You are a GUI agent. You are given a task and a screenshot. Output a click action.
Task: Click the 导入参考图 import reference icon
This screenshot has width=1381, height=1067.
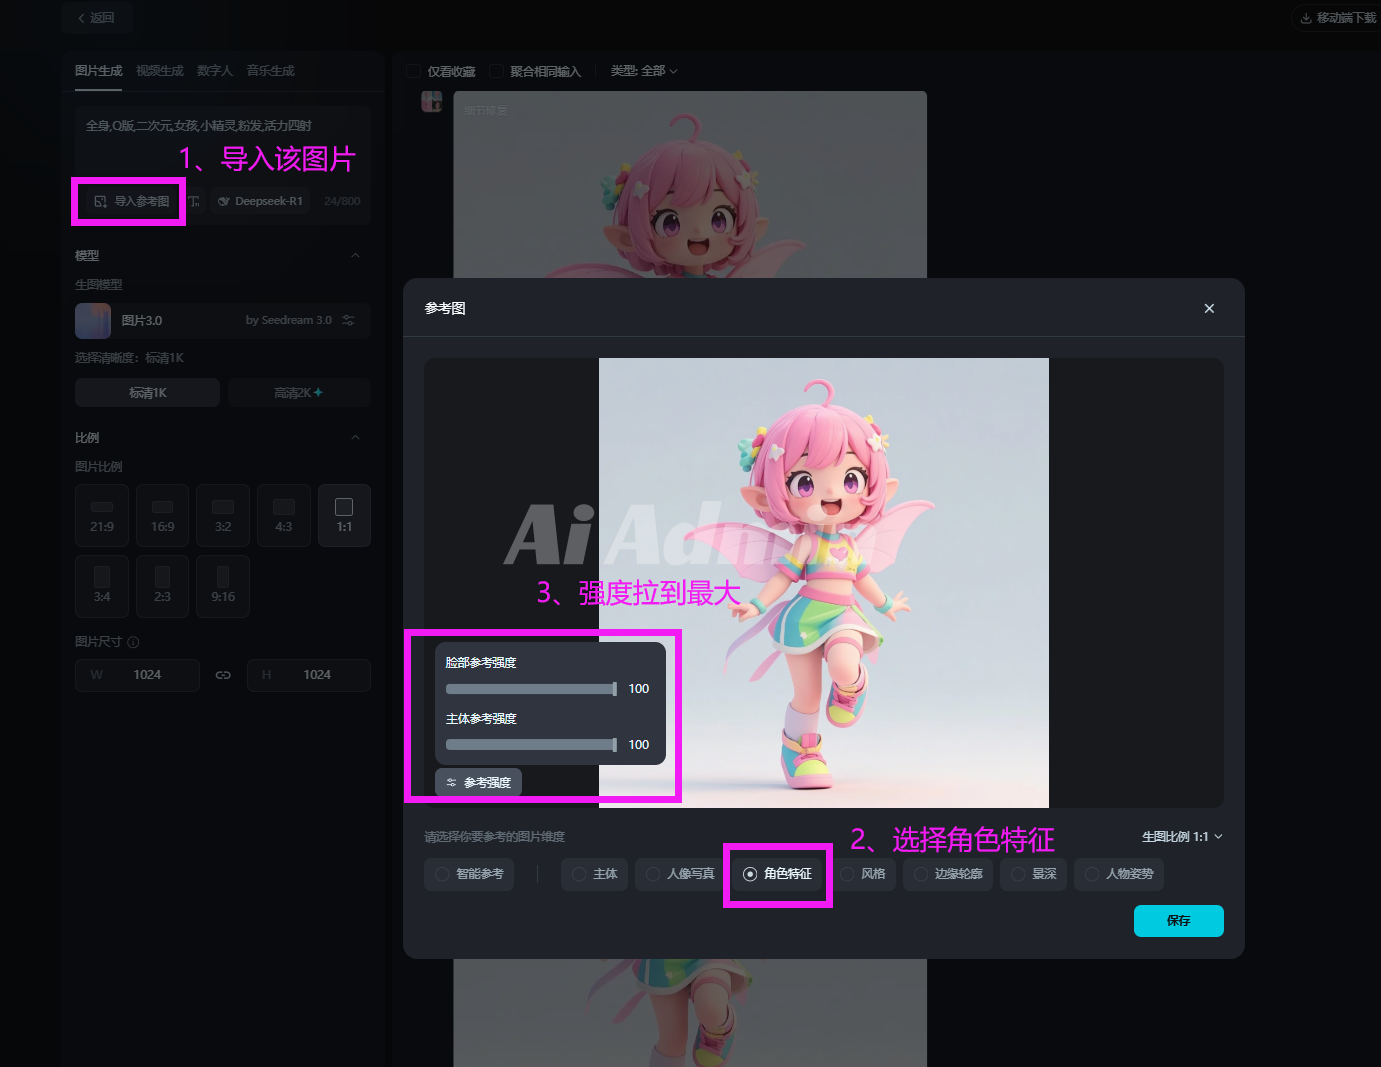101,201
